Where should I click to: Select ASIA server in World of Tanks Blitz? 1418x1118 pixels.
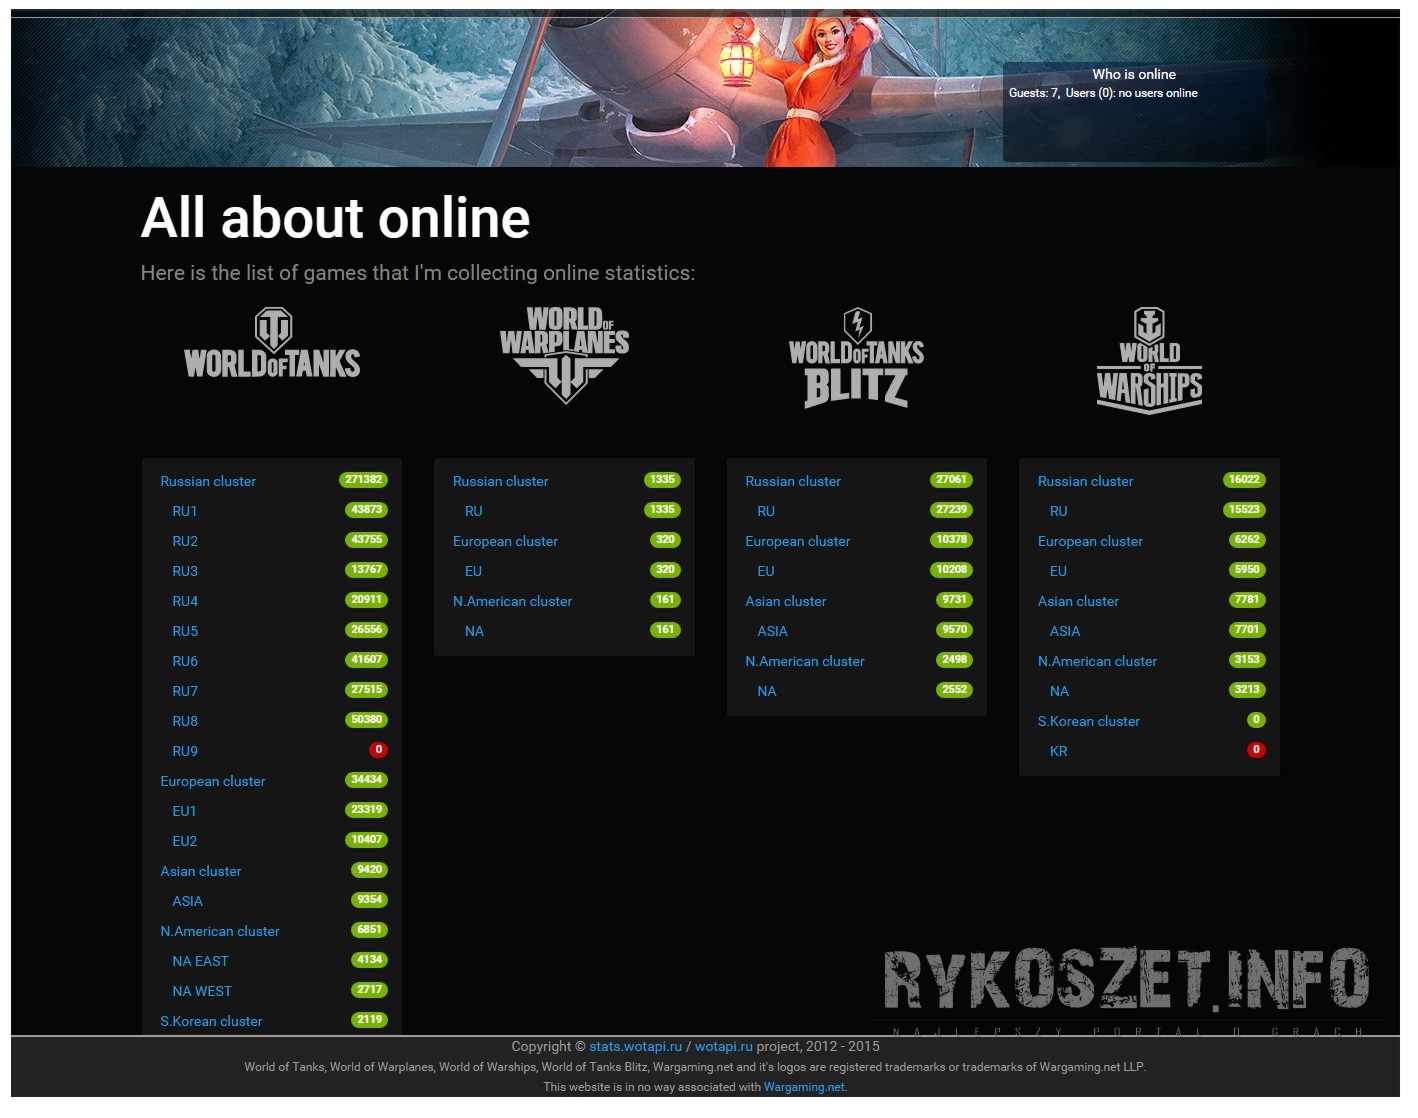pos(772,631)
